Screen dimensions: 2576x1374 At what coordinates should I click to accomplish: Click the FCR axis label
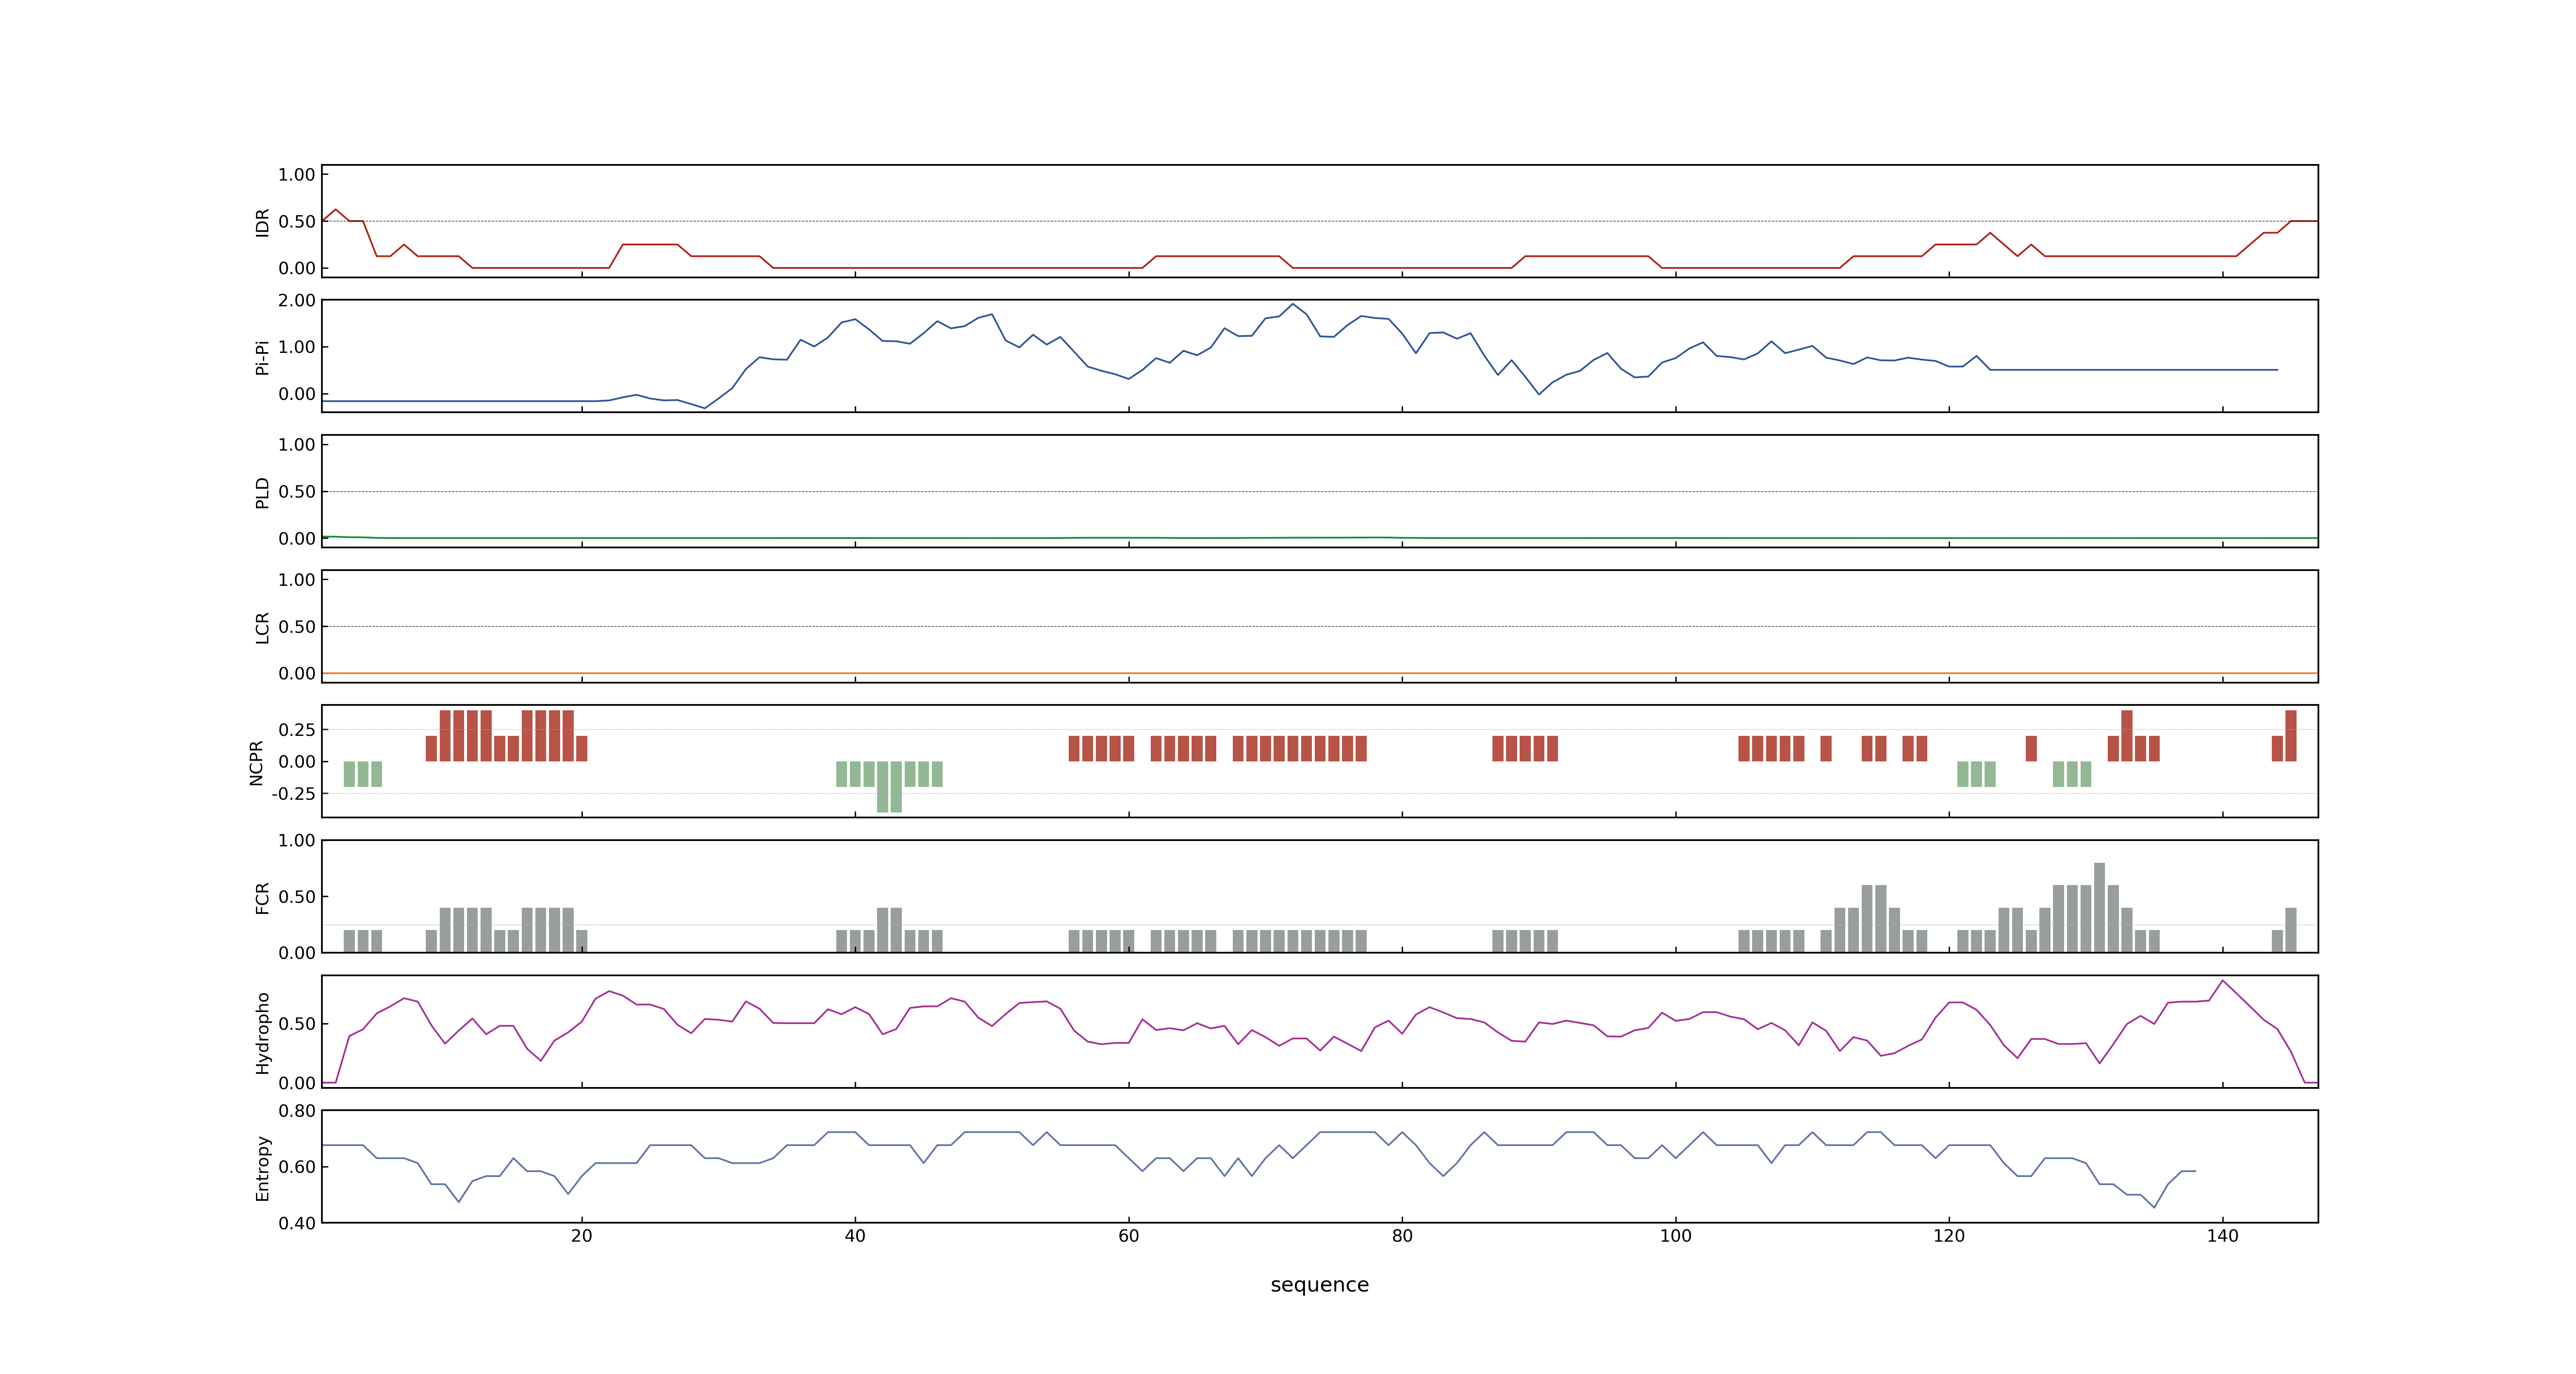(x=262, y=897)
